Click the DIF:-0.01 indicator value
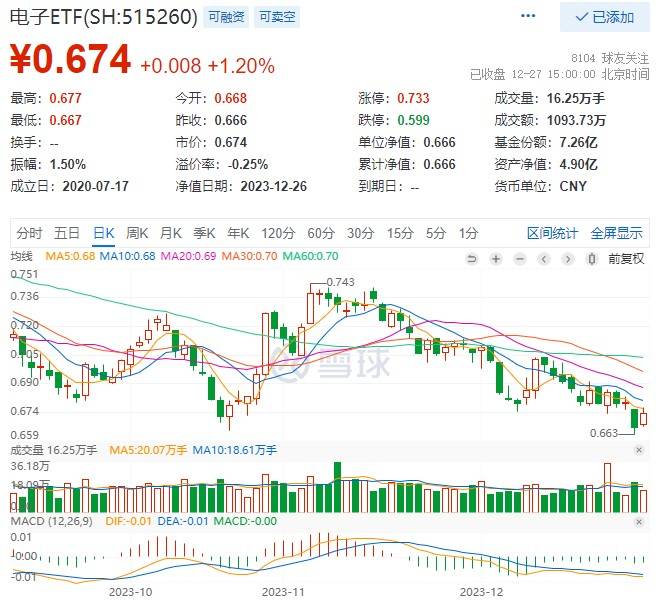 (x=128, y=521)
